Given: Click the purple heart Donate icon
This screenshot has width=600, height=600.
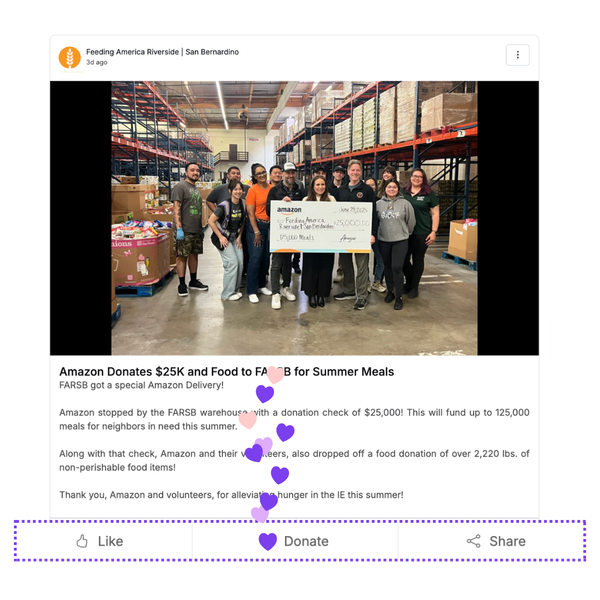Looking at the screenshot, I should pos(267,541).
